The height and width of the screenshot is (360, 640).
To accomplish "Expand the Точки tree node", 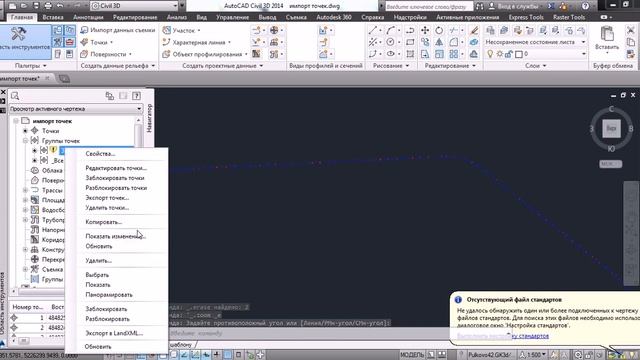I will click(x=25, y=131).
